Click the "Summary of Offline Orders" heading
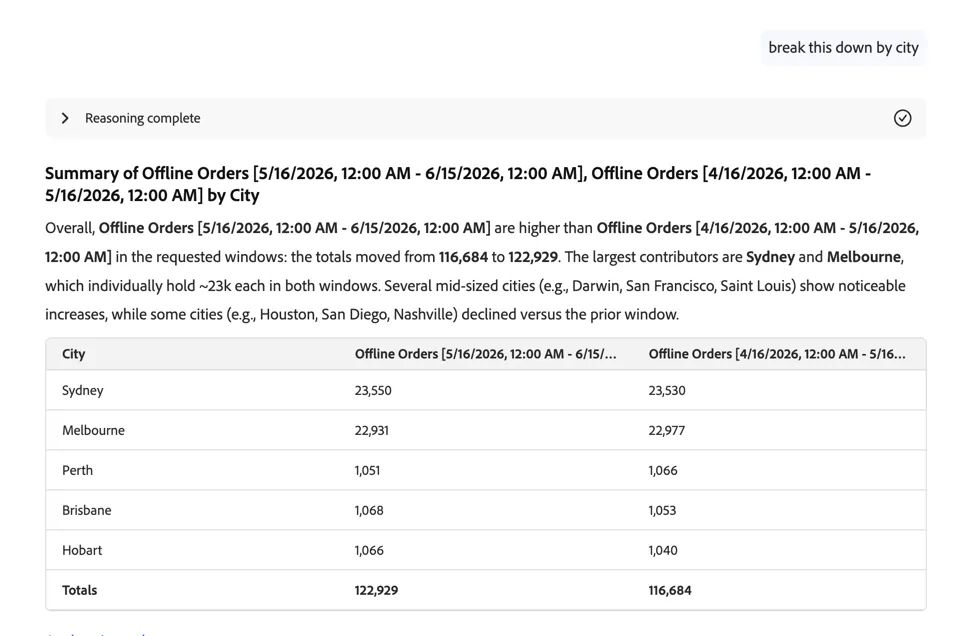Viewport: 966px width, 636px height. pyautogui.click(x=458, y=184)
